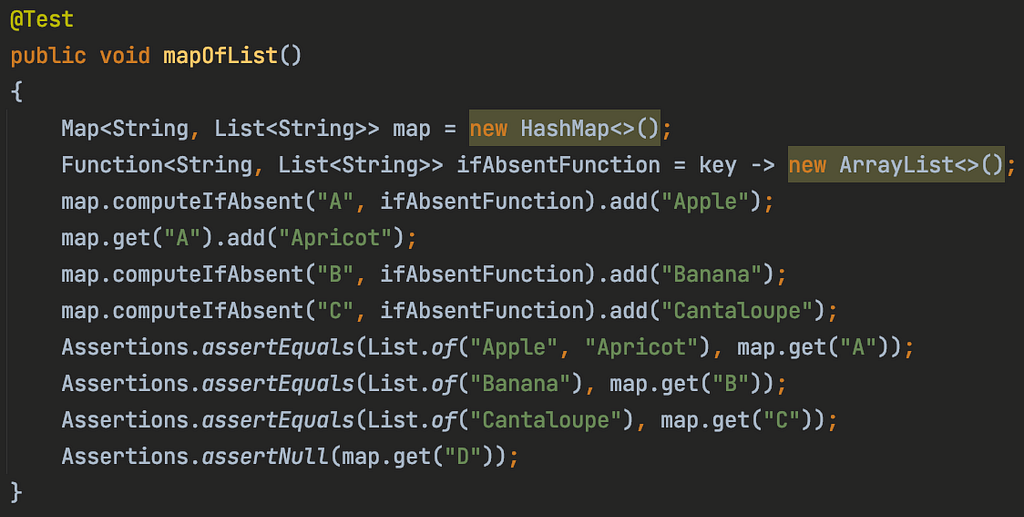Viewport: 1024px width, 517px height.
Task: Click the highlighted new ArrayList<>() expression
Action: (896, 164)
